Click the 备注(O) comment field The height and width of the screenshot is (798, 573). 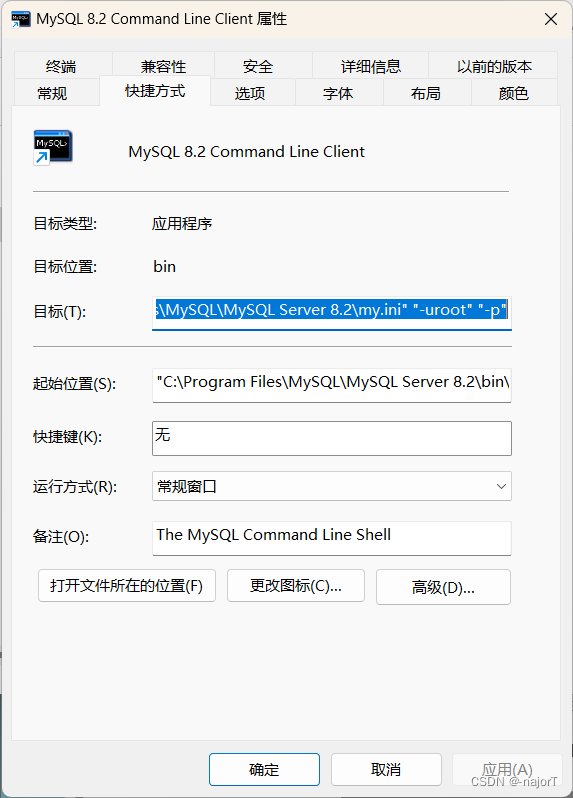332,538
